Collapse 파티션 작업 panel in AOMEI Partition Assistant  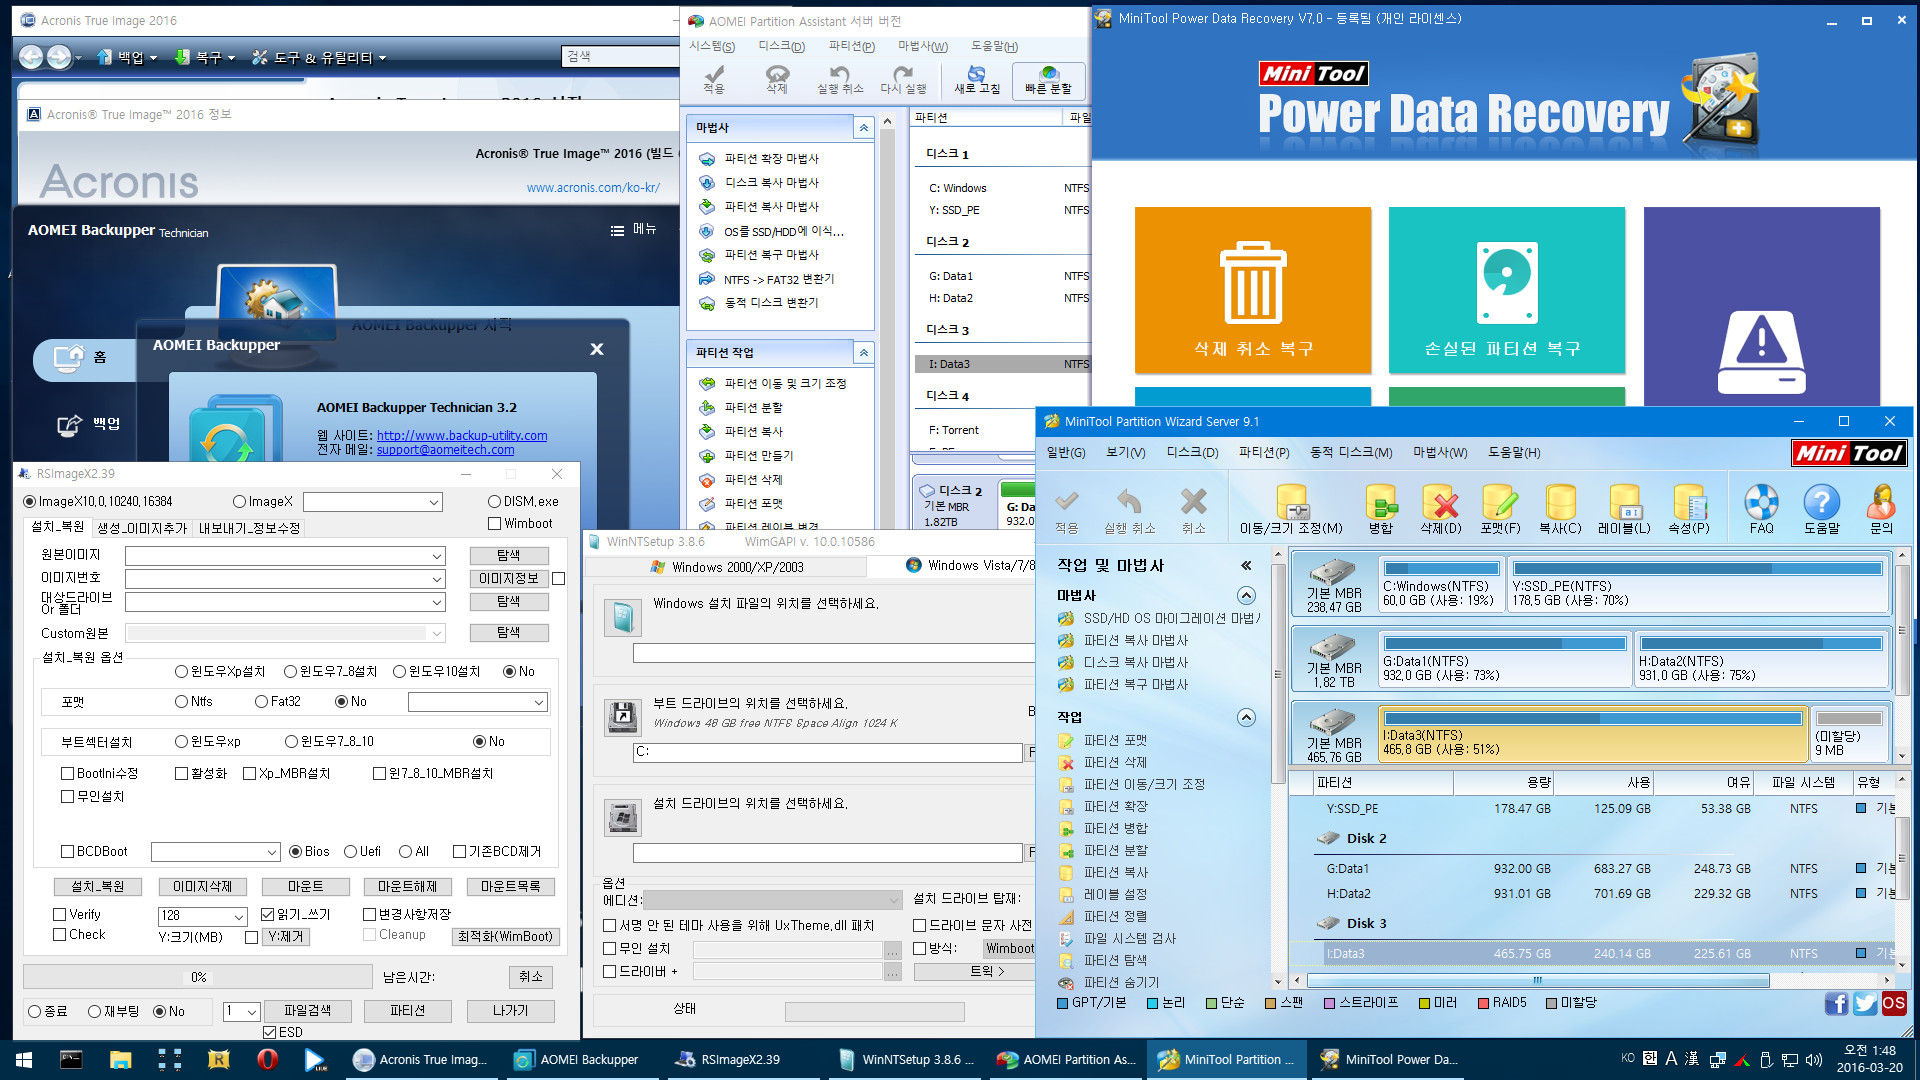pyautogui.click(x=864, y=353)
